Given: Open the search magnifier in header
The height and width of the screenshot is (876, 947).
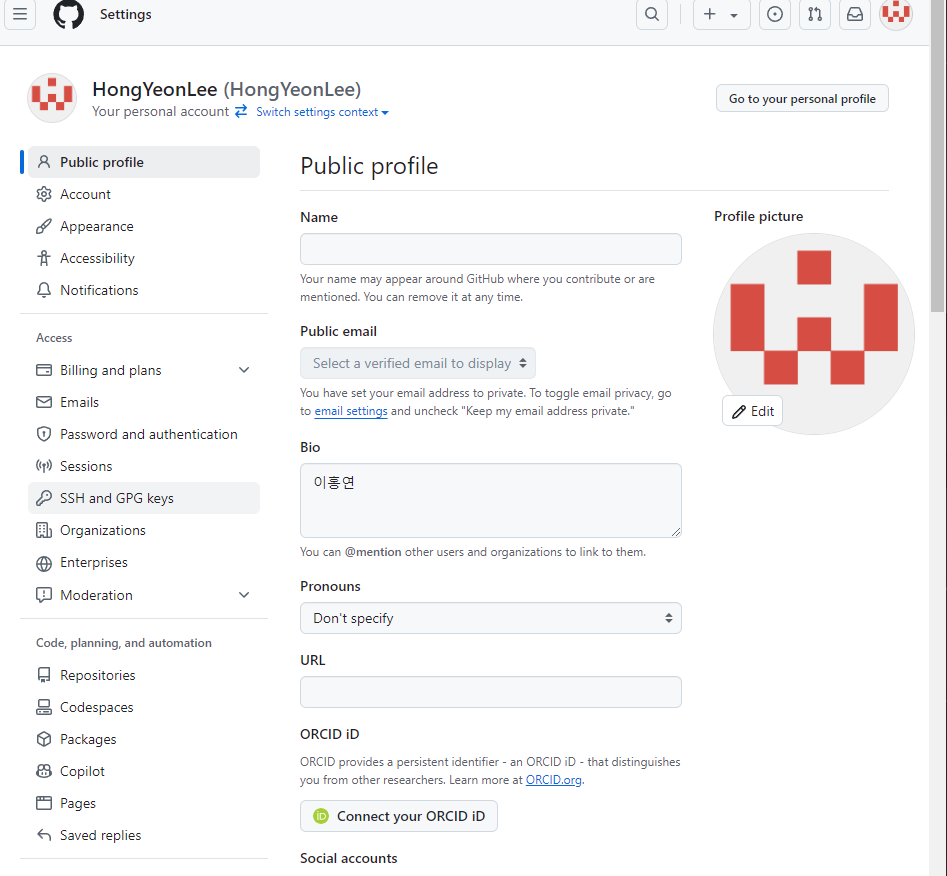Looking at the screenshot, I should coord(652,14).
